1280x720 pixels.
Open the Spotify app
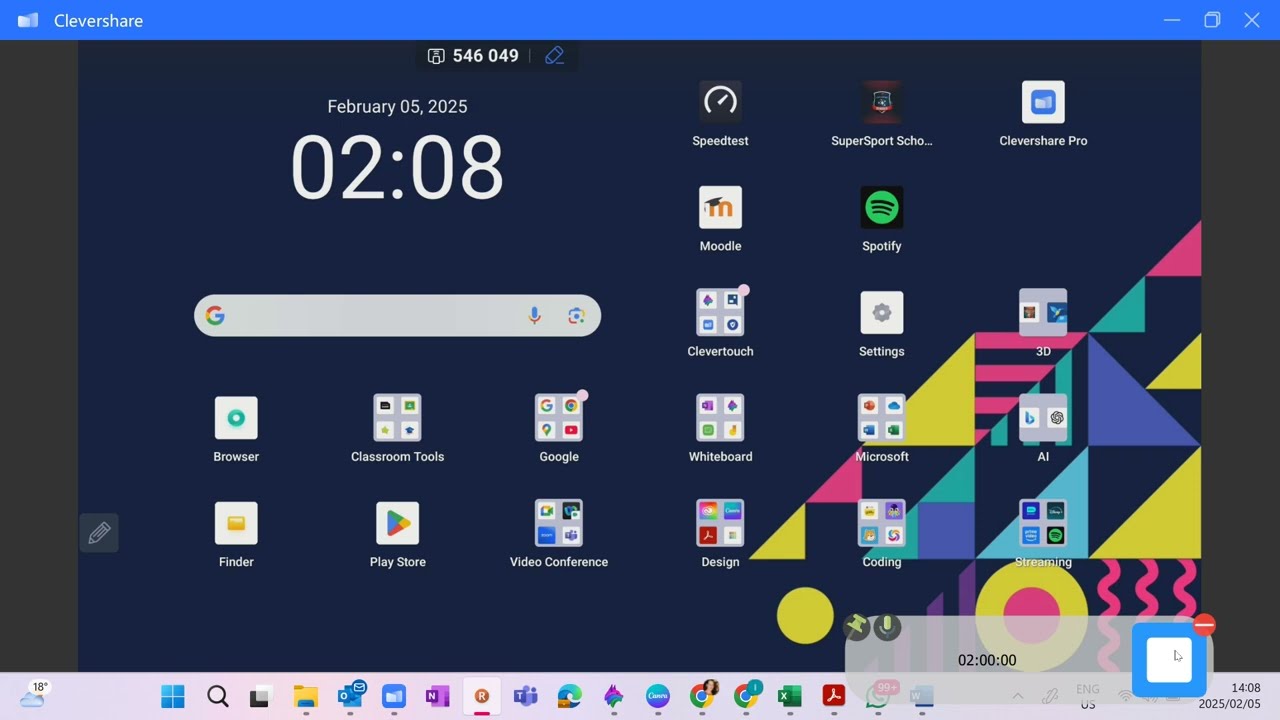881,207
